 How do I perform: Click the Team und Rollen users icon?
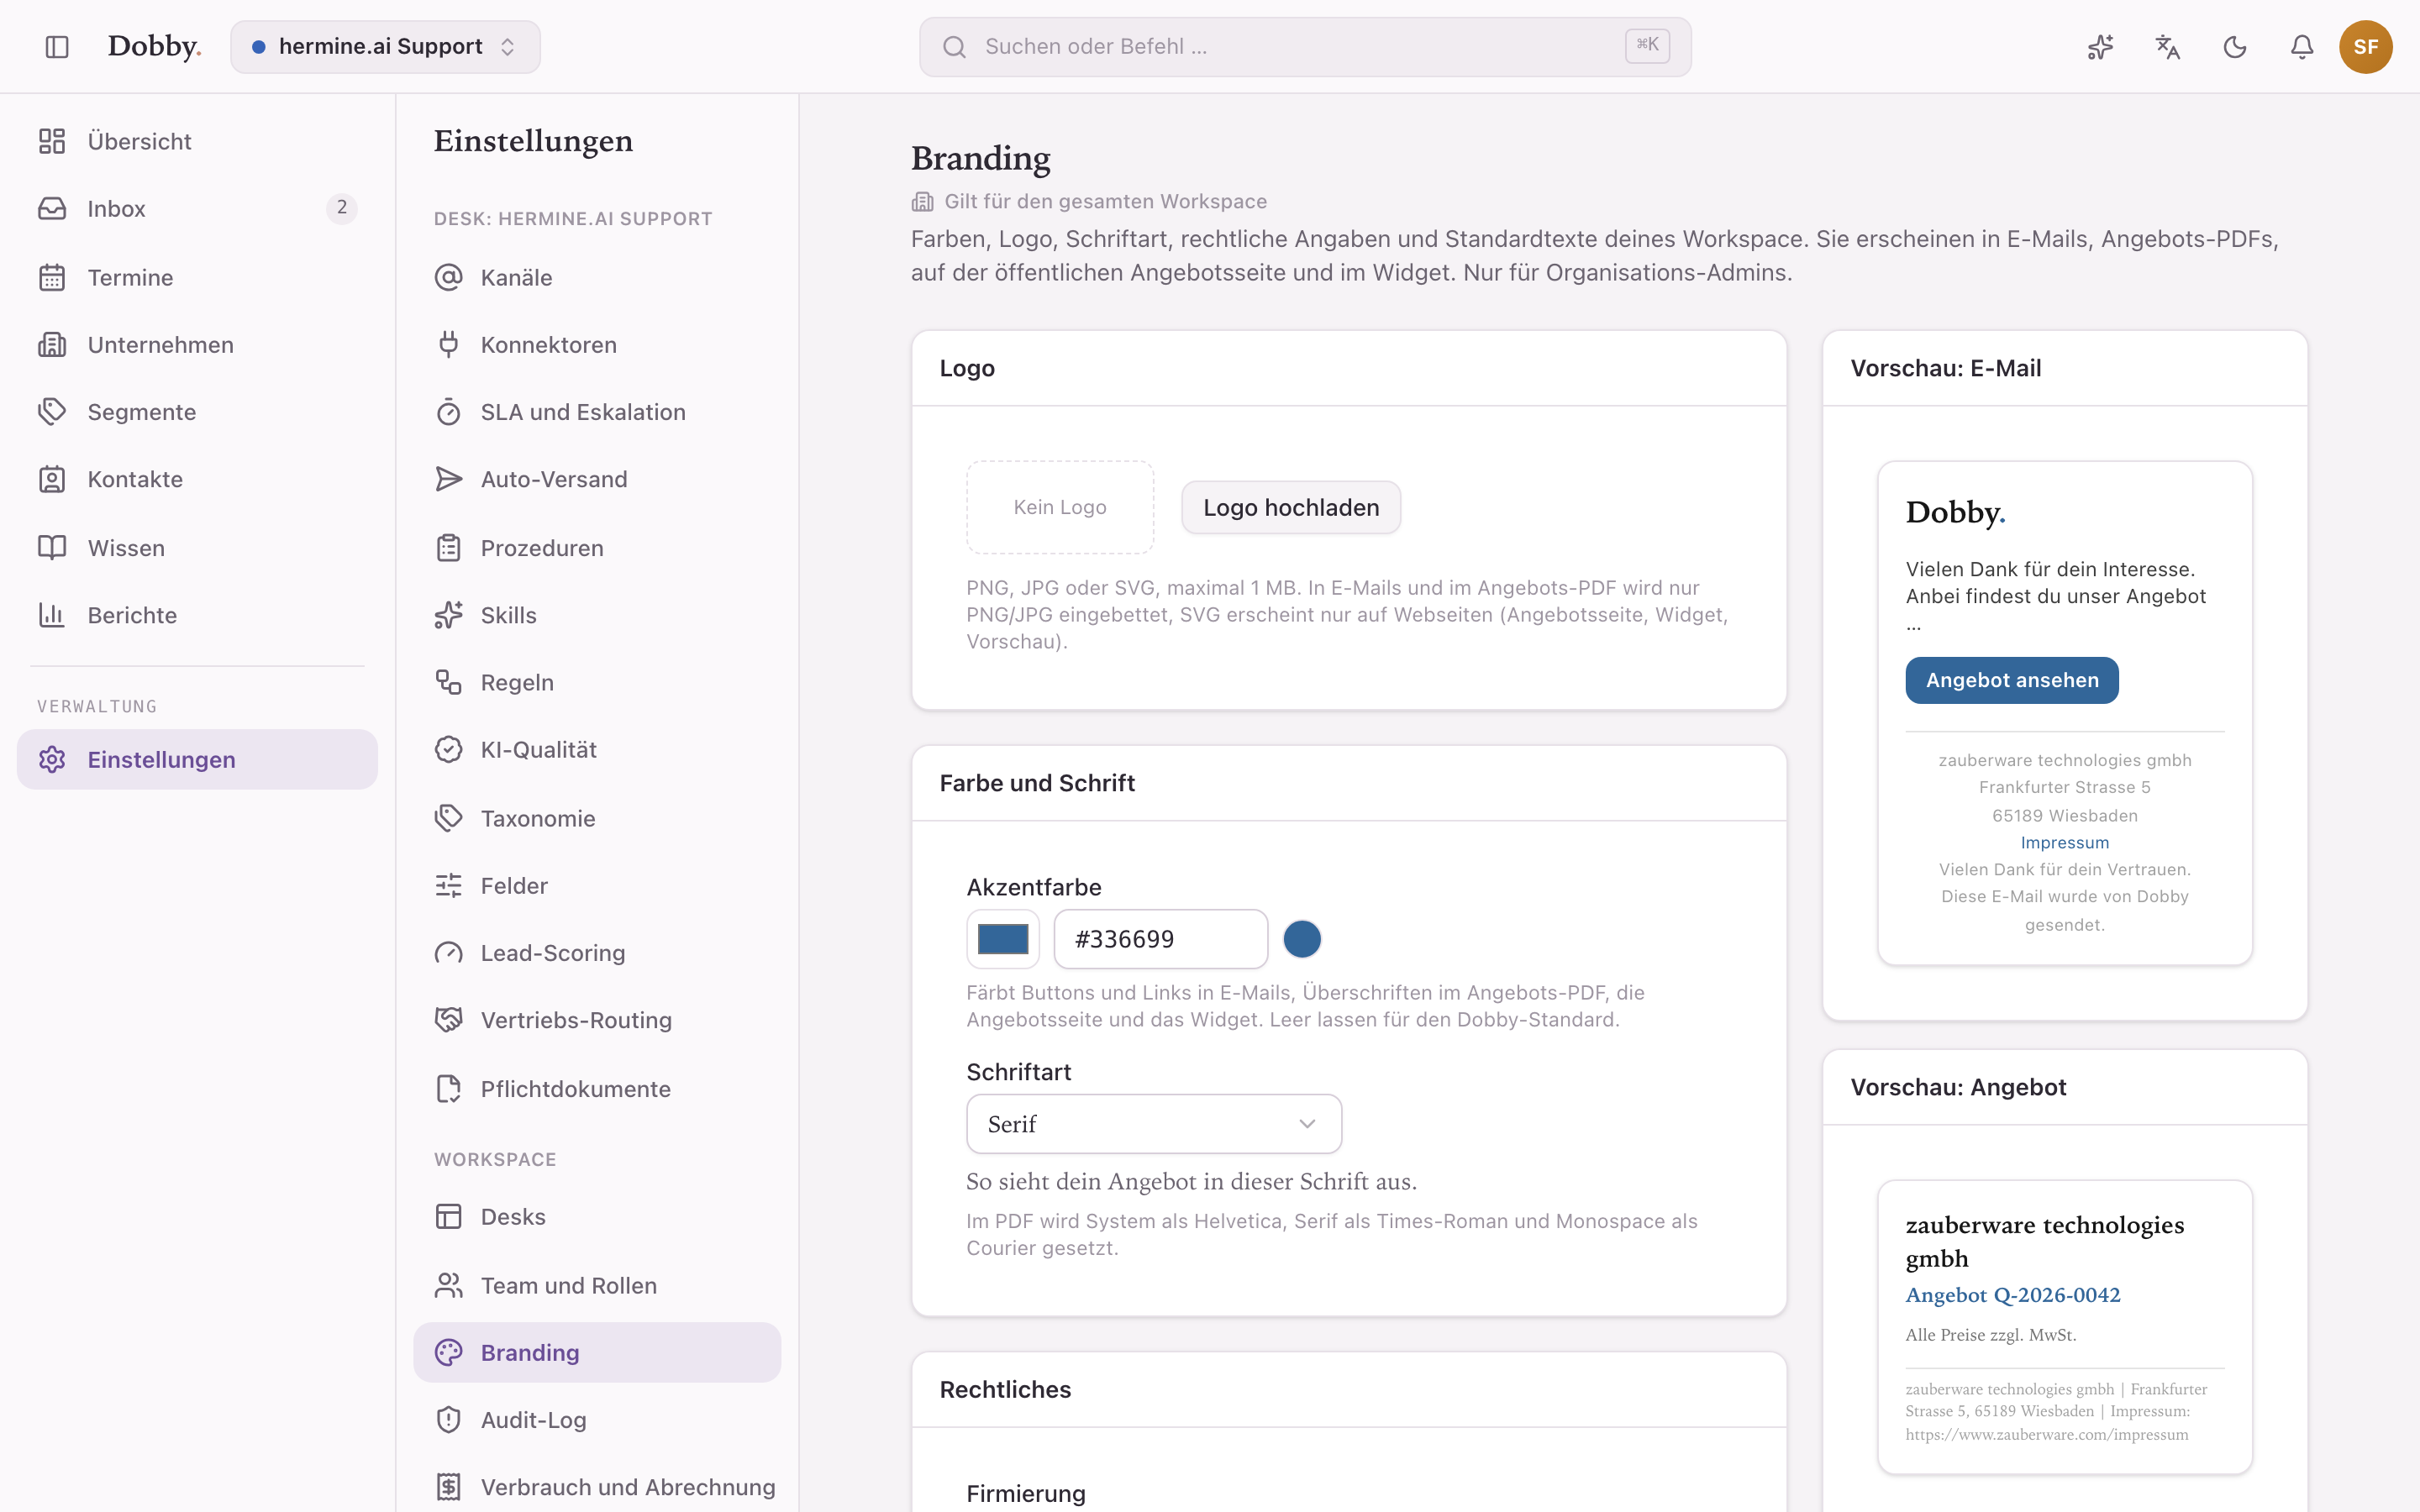[x=449, y=1285]
